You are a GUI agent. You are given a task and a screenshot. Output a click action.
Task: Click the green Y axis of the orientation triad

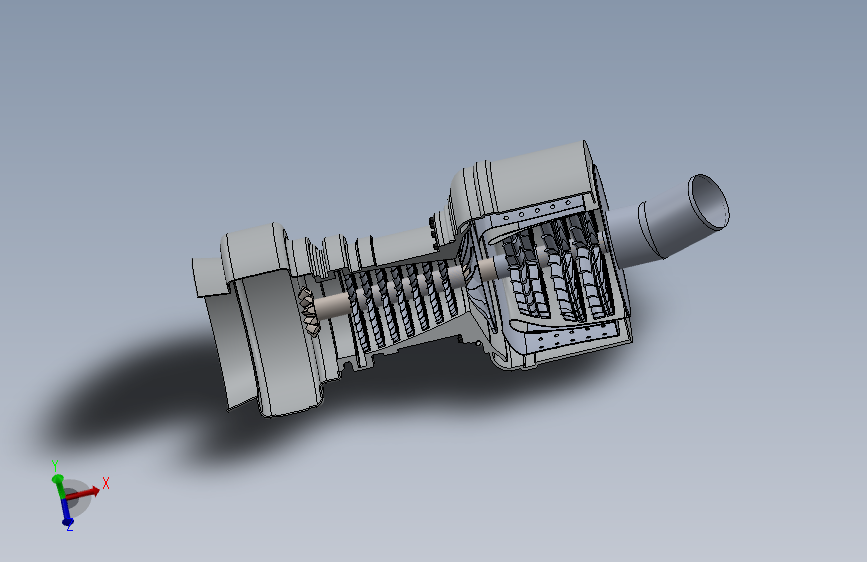(x=59, y=486)
